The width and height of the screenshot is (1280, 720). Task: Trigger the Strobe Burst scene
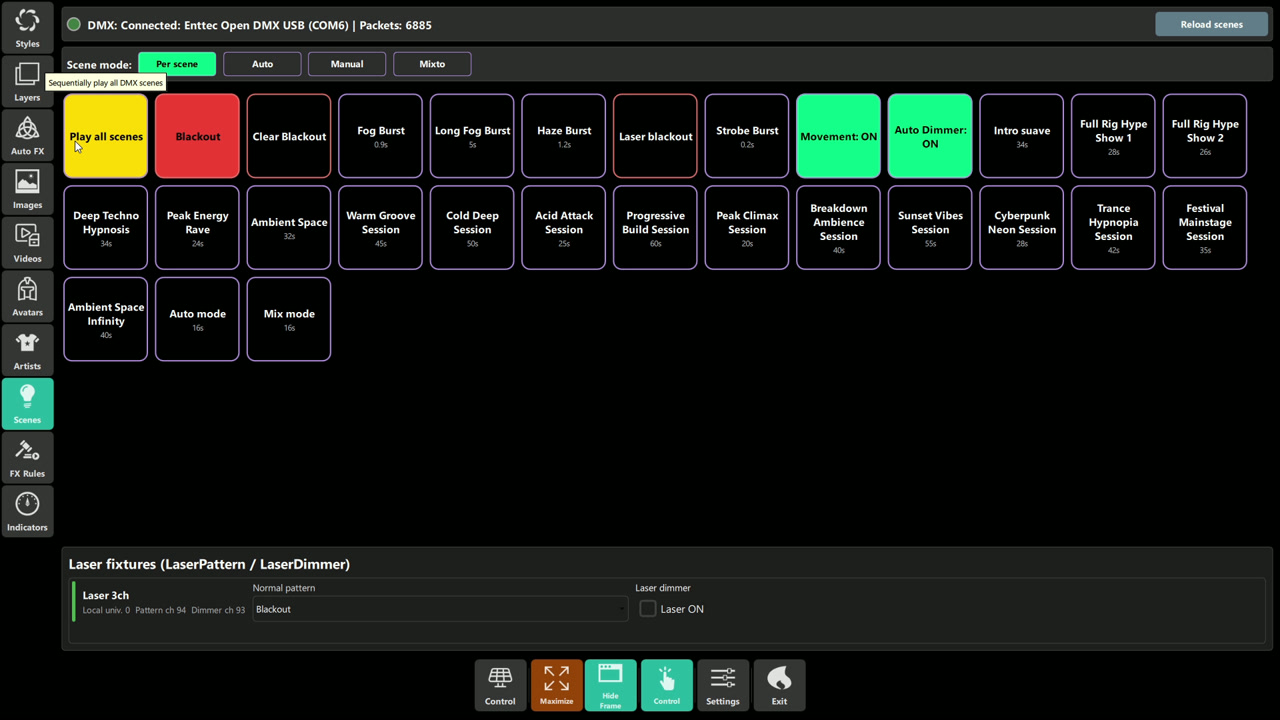747,136
